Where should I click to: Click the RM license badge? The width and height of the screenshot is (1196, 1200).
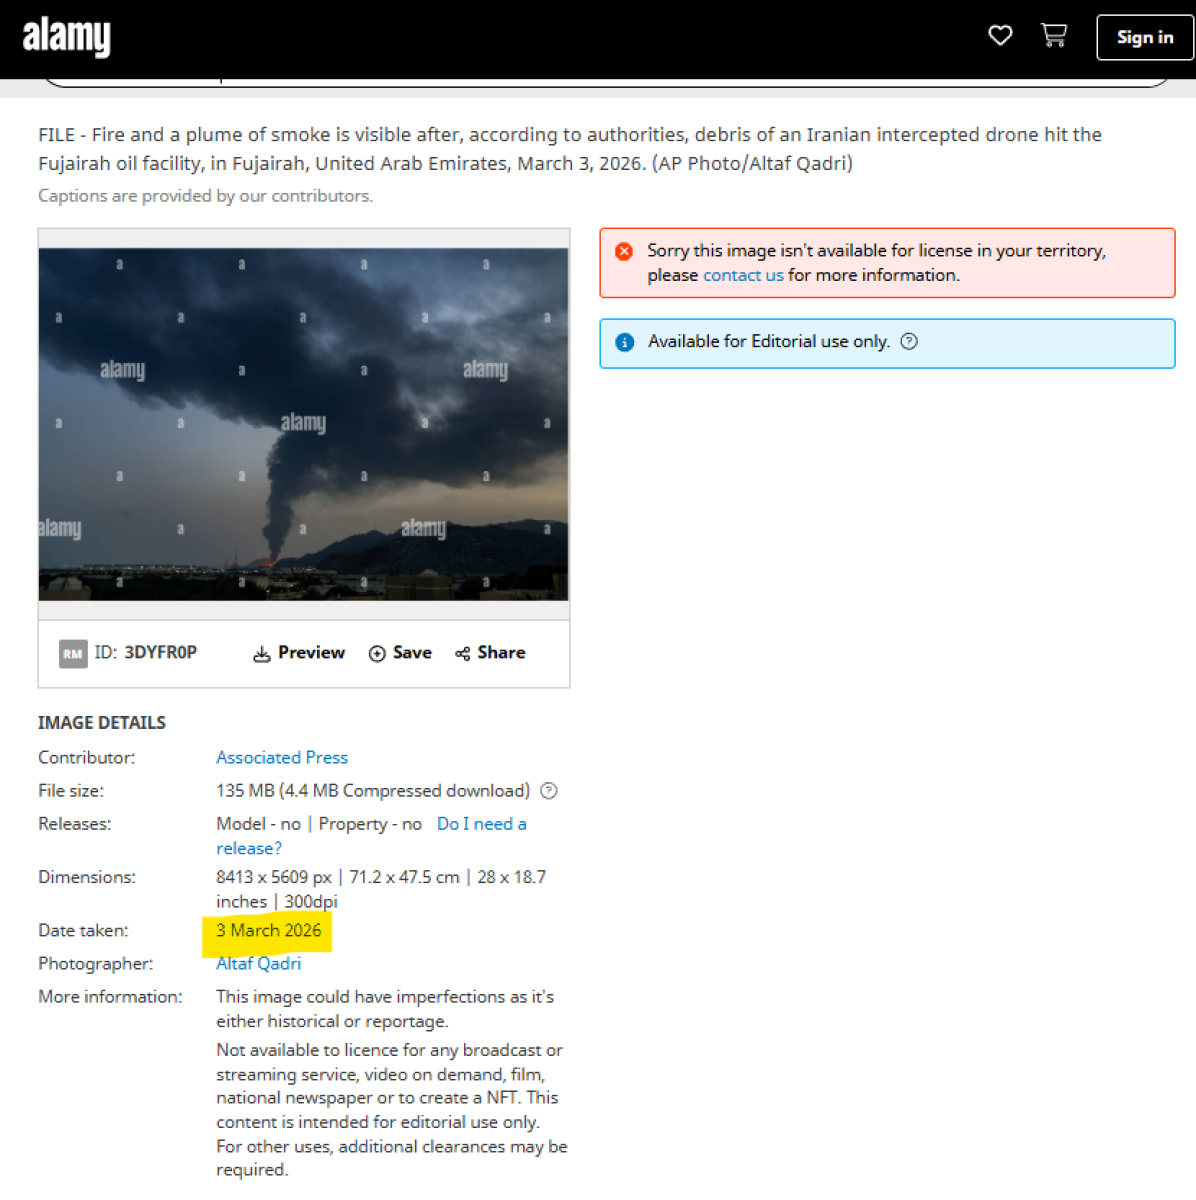pyautogui.click(x=73, y=654)
